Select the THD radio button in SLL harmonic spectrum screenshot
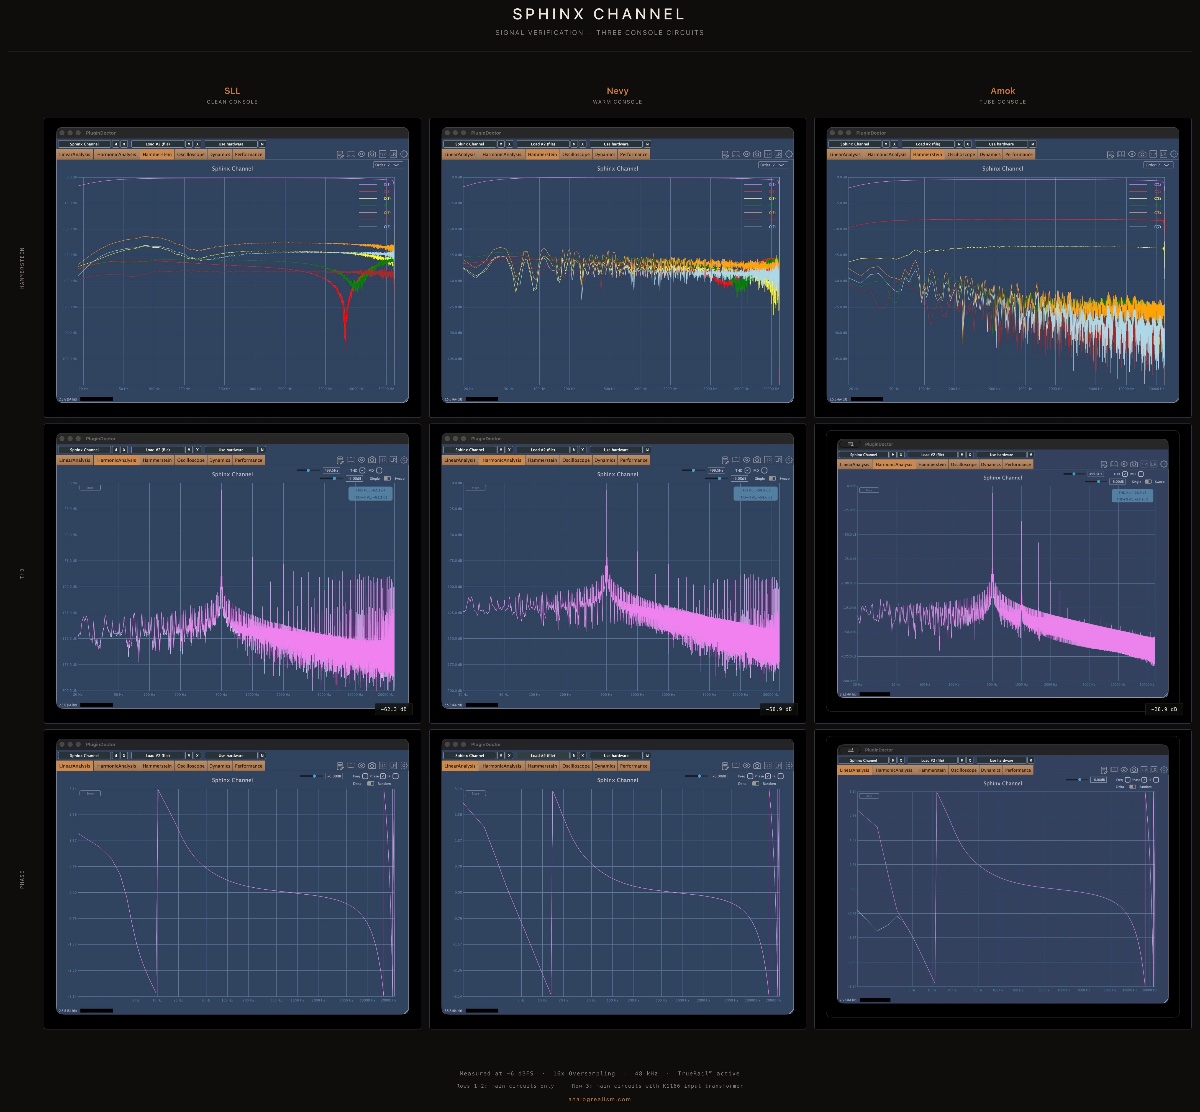 click(362, 470)
